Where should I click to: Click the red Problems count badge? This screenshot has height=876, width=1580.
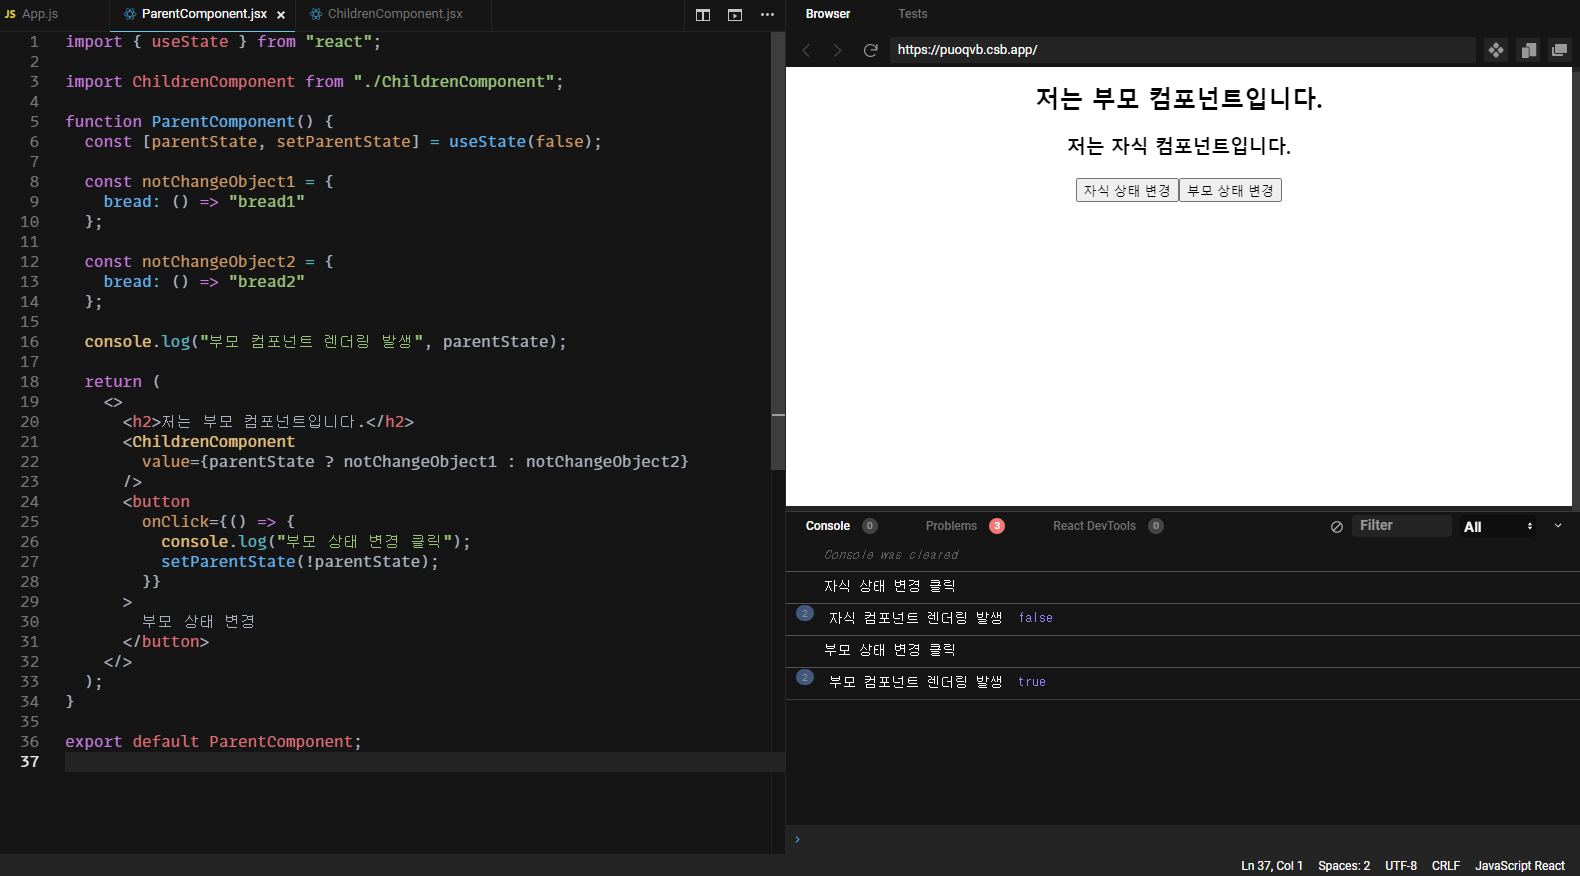(997, 526)
